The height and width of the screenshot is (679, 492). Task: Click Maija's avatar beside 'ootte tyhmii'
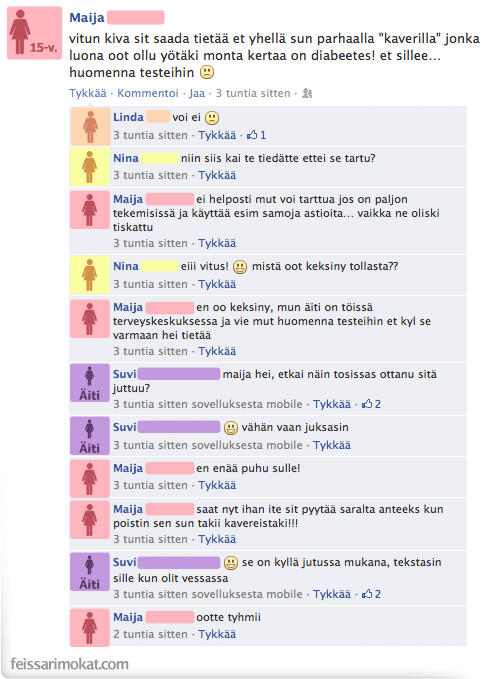pyautogui.click(x=90, y=627)
